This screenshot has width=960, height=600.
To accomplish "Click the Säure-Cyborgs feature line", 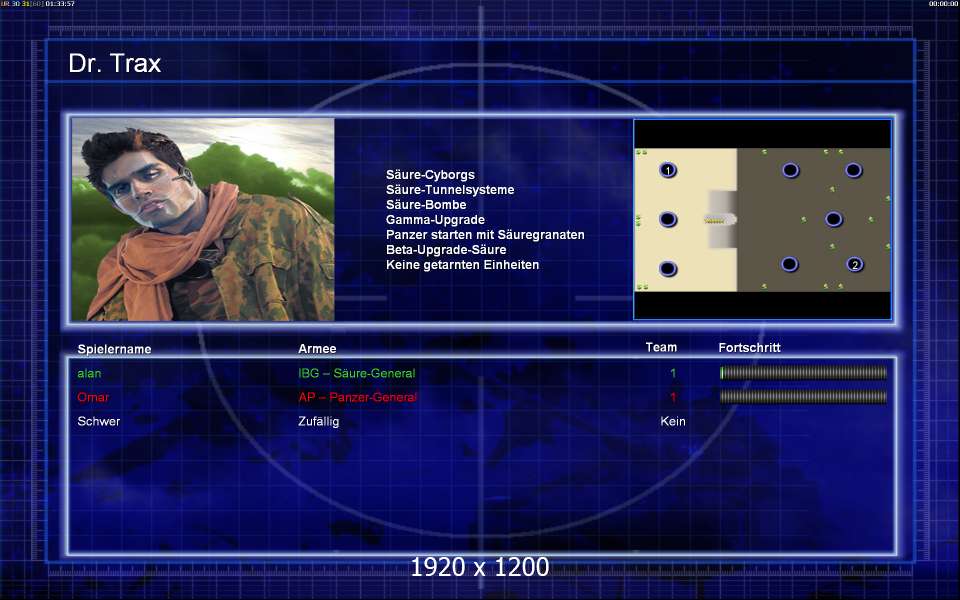I will [x=430, y=174].
